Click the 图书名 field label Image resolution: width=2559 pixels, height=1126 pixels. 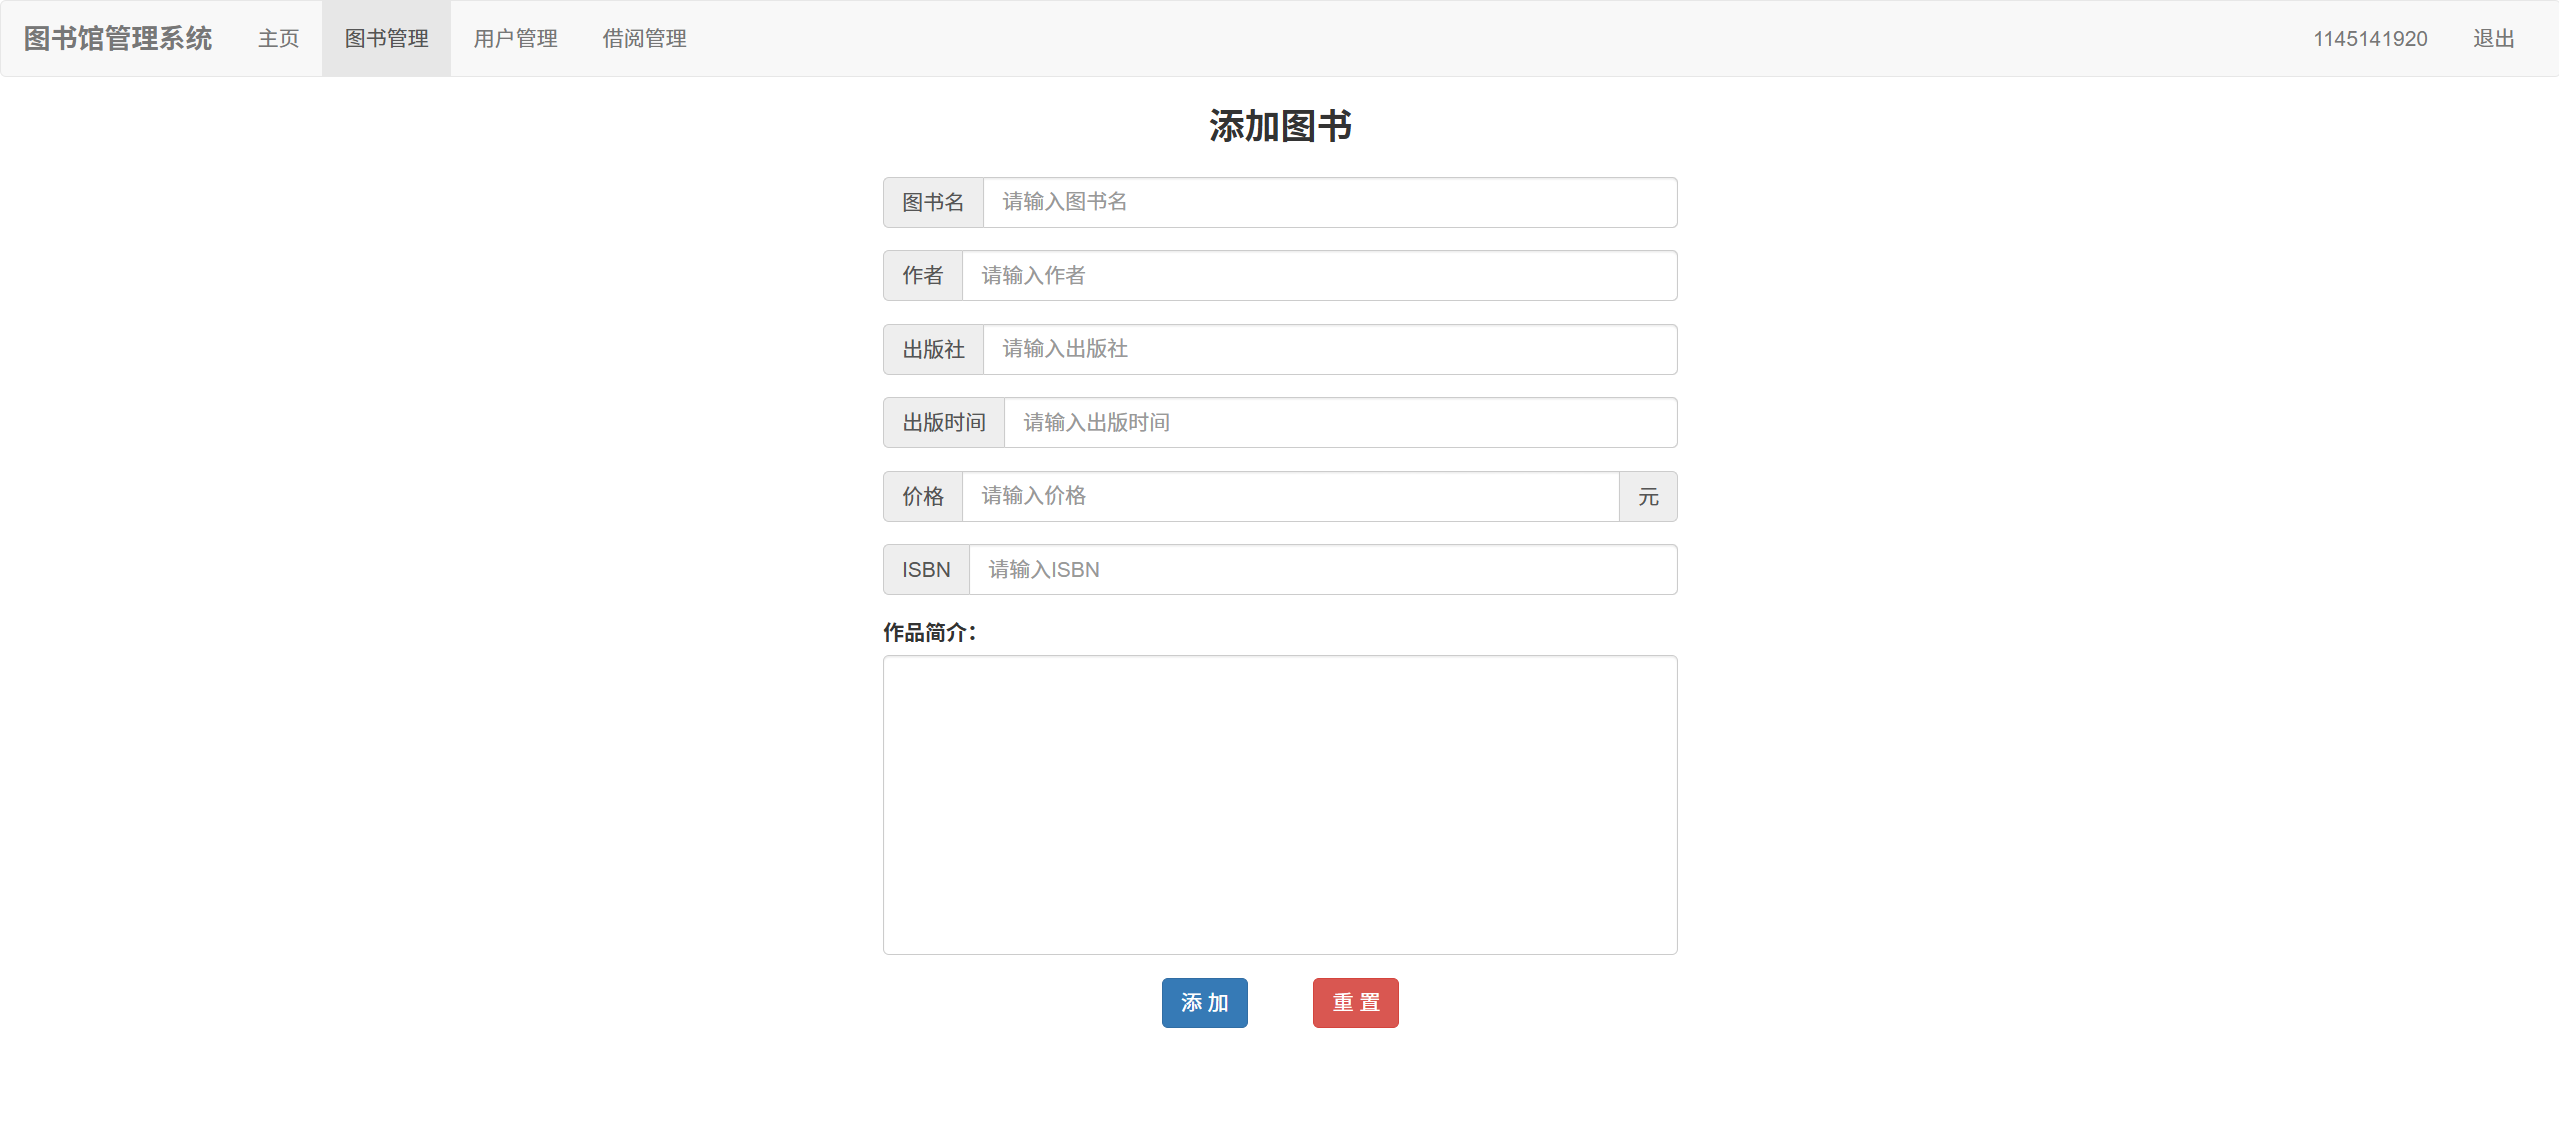(933, 202)
